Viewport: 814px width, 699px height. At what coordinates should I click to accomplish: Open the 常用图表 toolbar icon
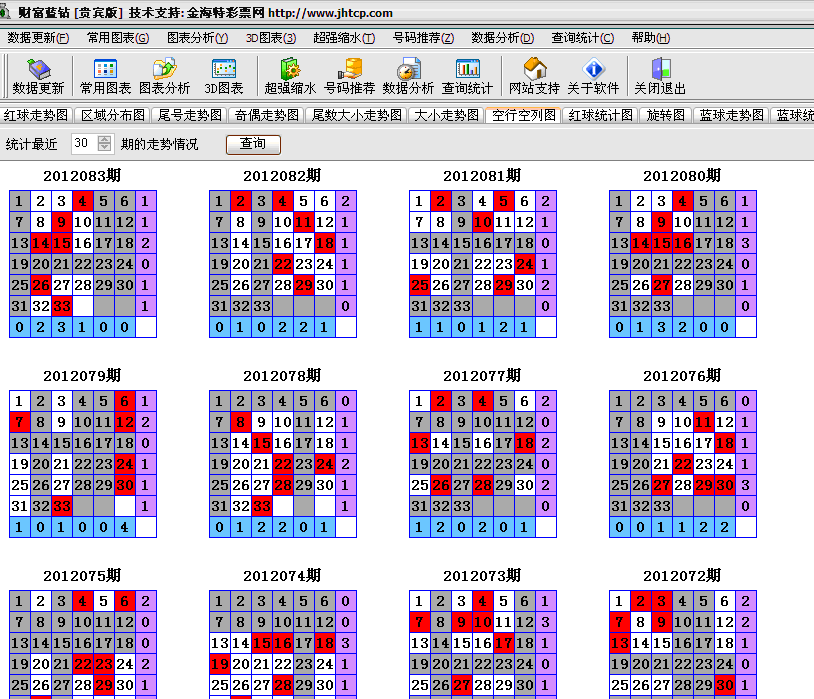105,76
